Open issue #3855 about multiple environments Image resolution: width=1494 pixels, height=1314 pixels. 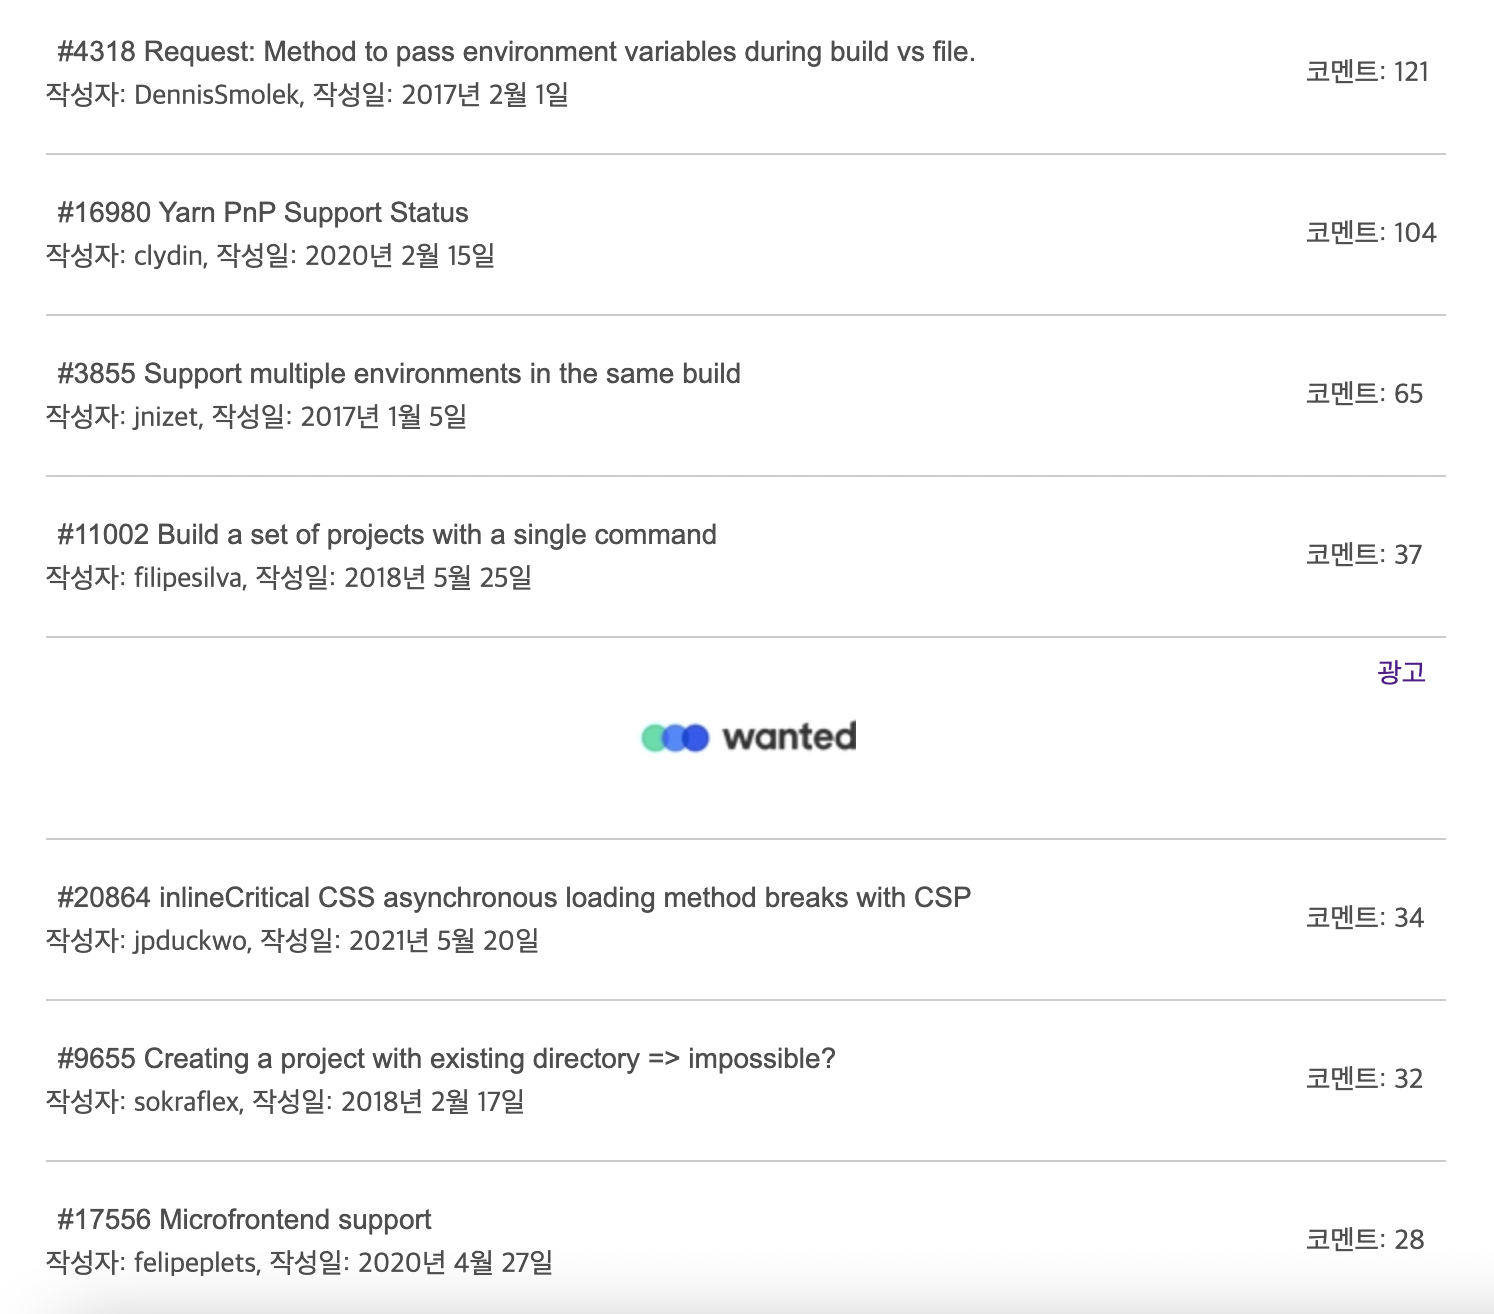(x=398, y=373)
